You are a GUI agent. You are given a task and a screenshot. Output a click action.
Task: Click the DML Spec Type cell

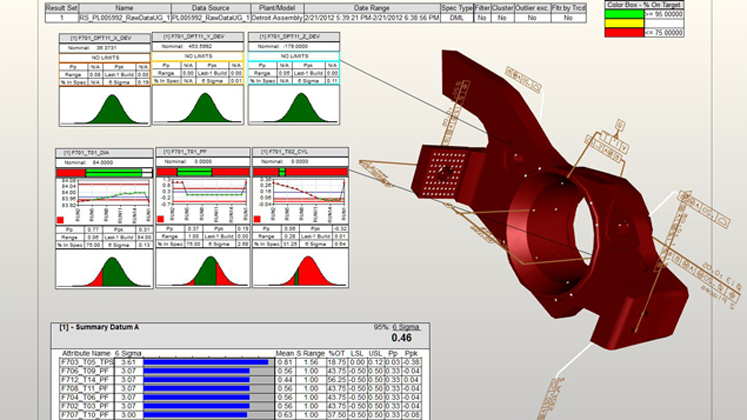[x=456, y=18]
